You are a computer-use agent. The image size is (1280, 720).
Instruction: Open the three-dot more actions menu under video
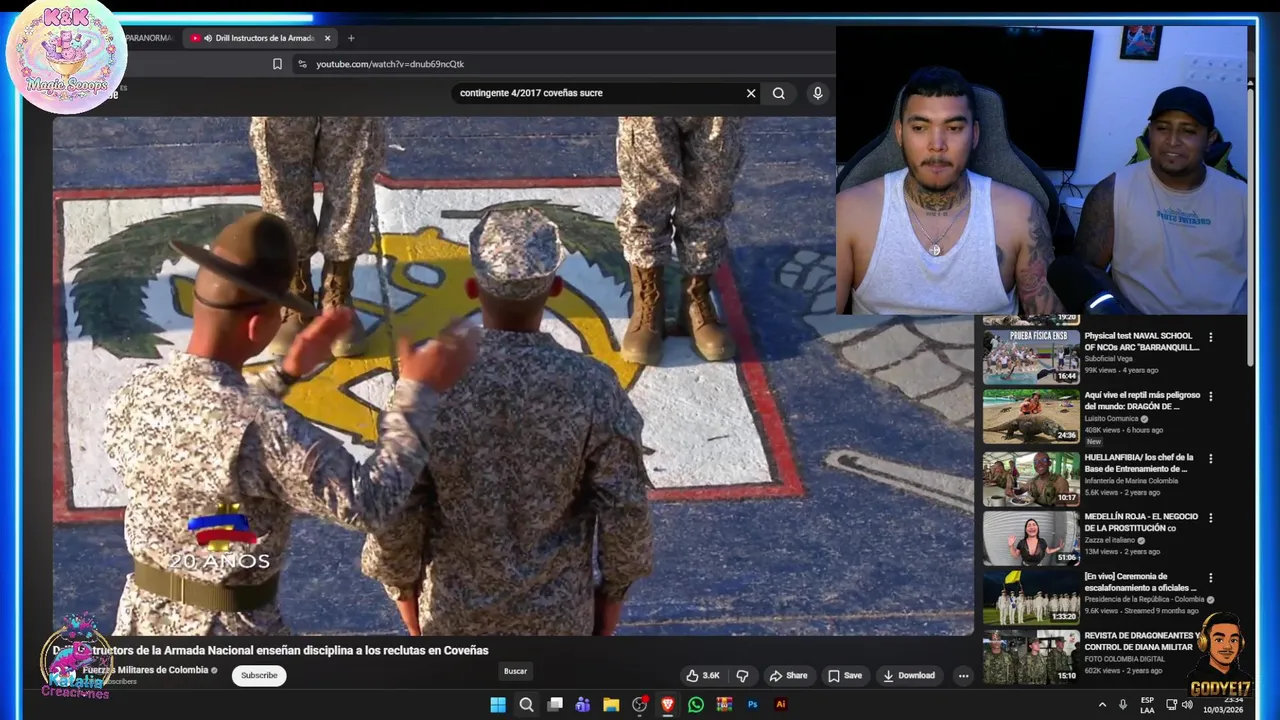[x=963, y=676]
